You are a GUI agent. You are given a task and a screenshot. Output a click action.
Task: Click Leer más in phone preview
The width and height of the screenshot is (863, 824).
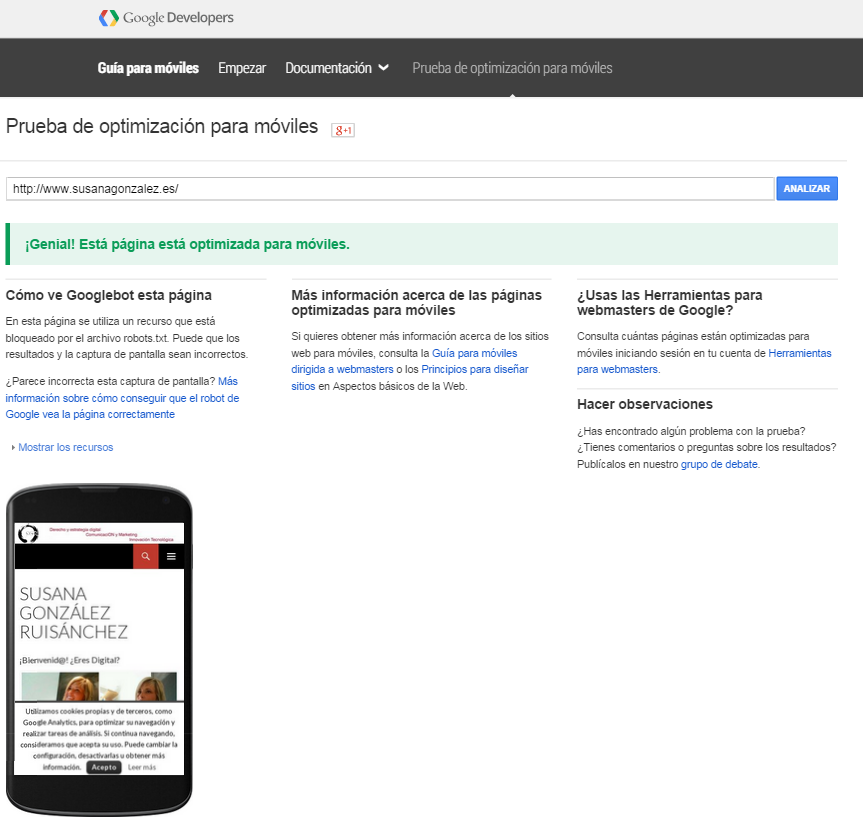142,767
